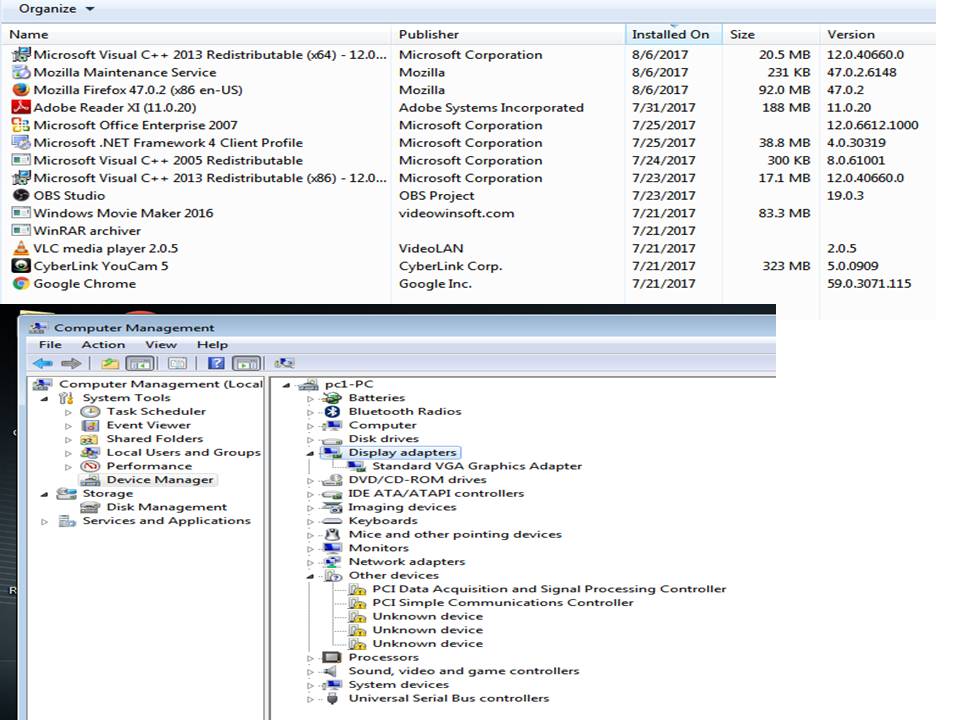Image resolution: width=960 pixels, height=720 pixels.
Task: Click the Up one level folder icon
Action: (x=110, y=363)
